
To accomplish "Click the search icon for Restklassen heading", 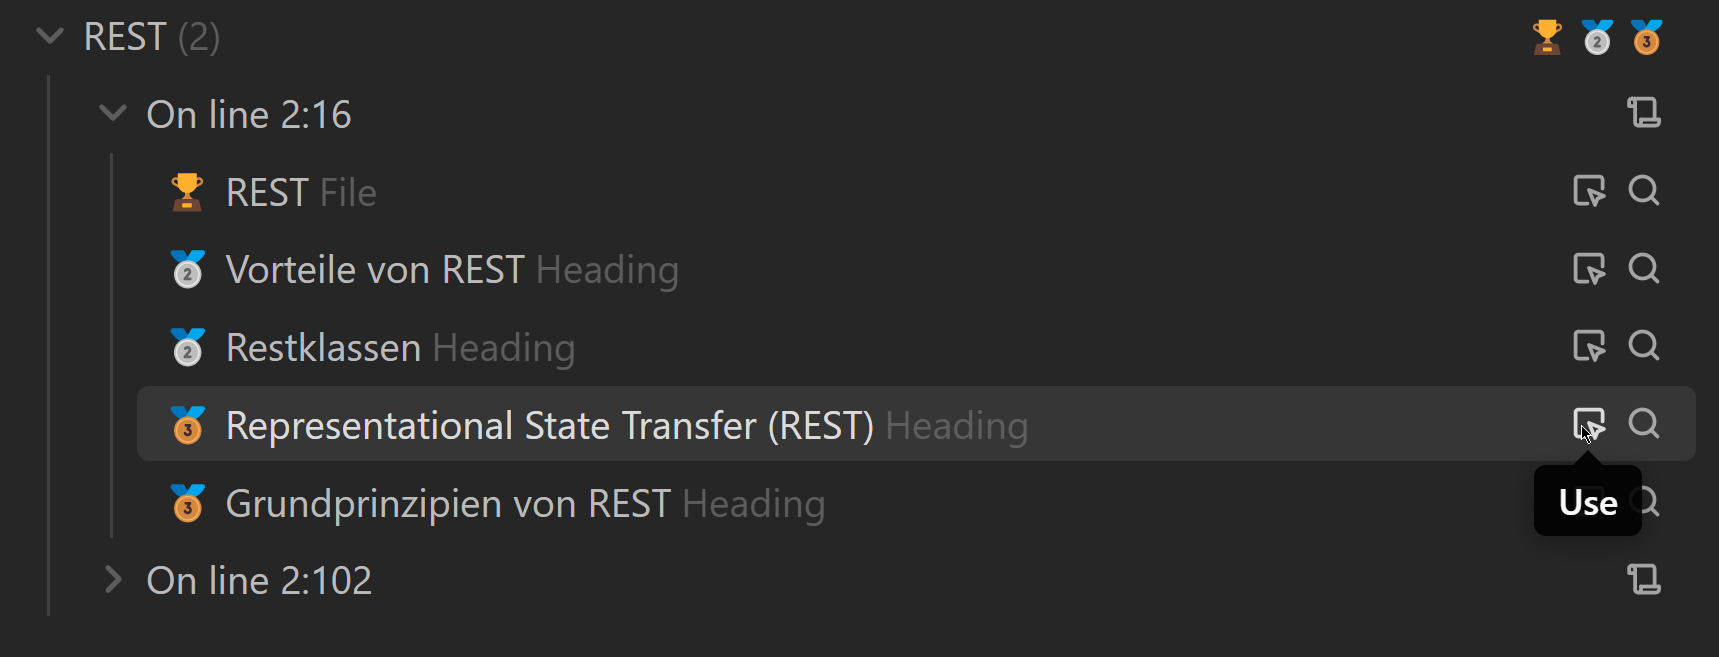I will [x=1643, y=345].
